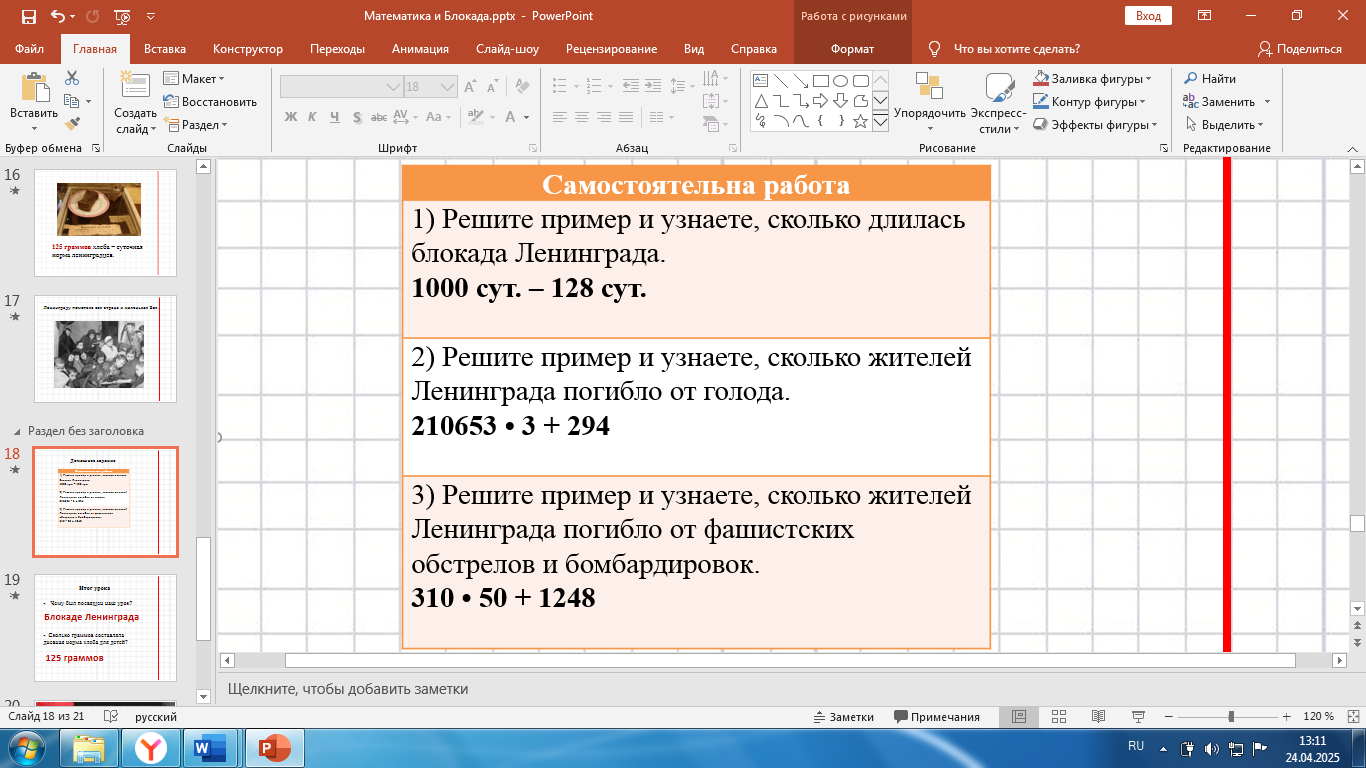Click the zoom slider handle
Image resolution: width=1366 pixels, height=768 pixels.
[1230, 716]
